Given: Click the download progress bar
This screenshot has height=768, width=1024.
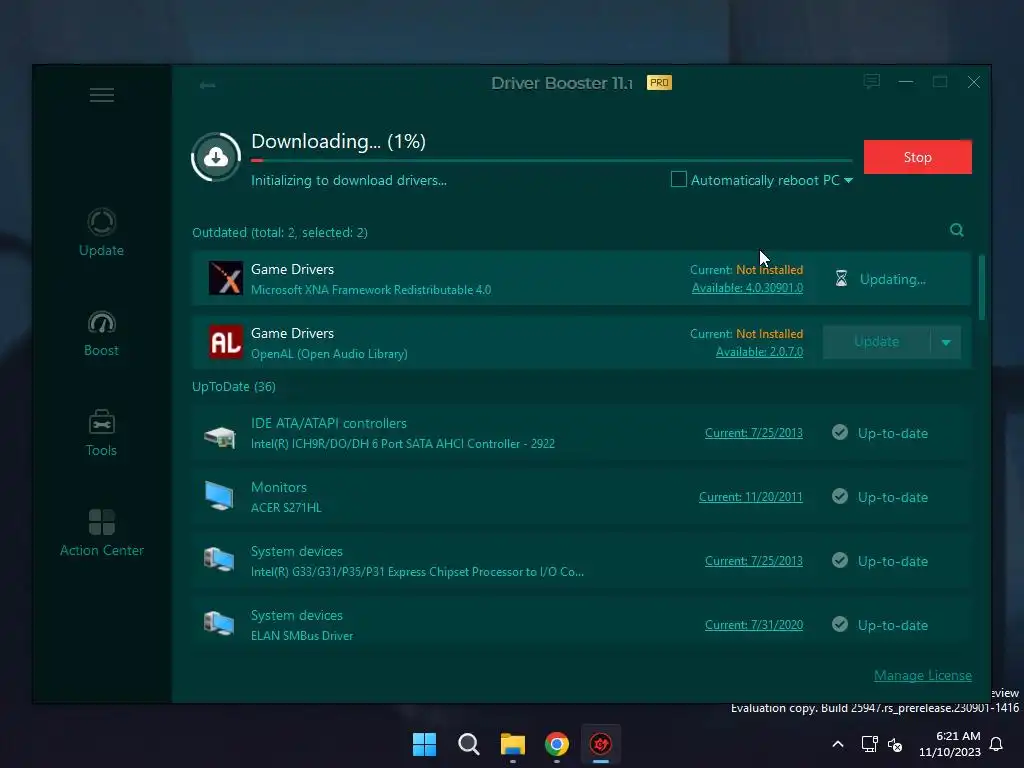Looking at the screenshot, I should click(x=552, y=160).
